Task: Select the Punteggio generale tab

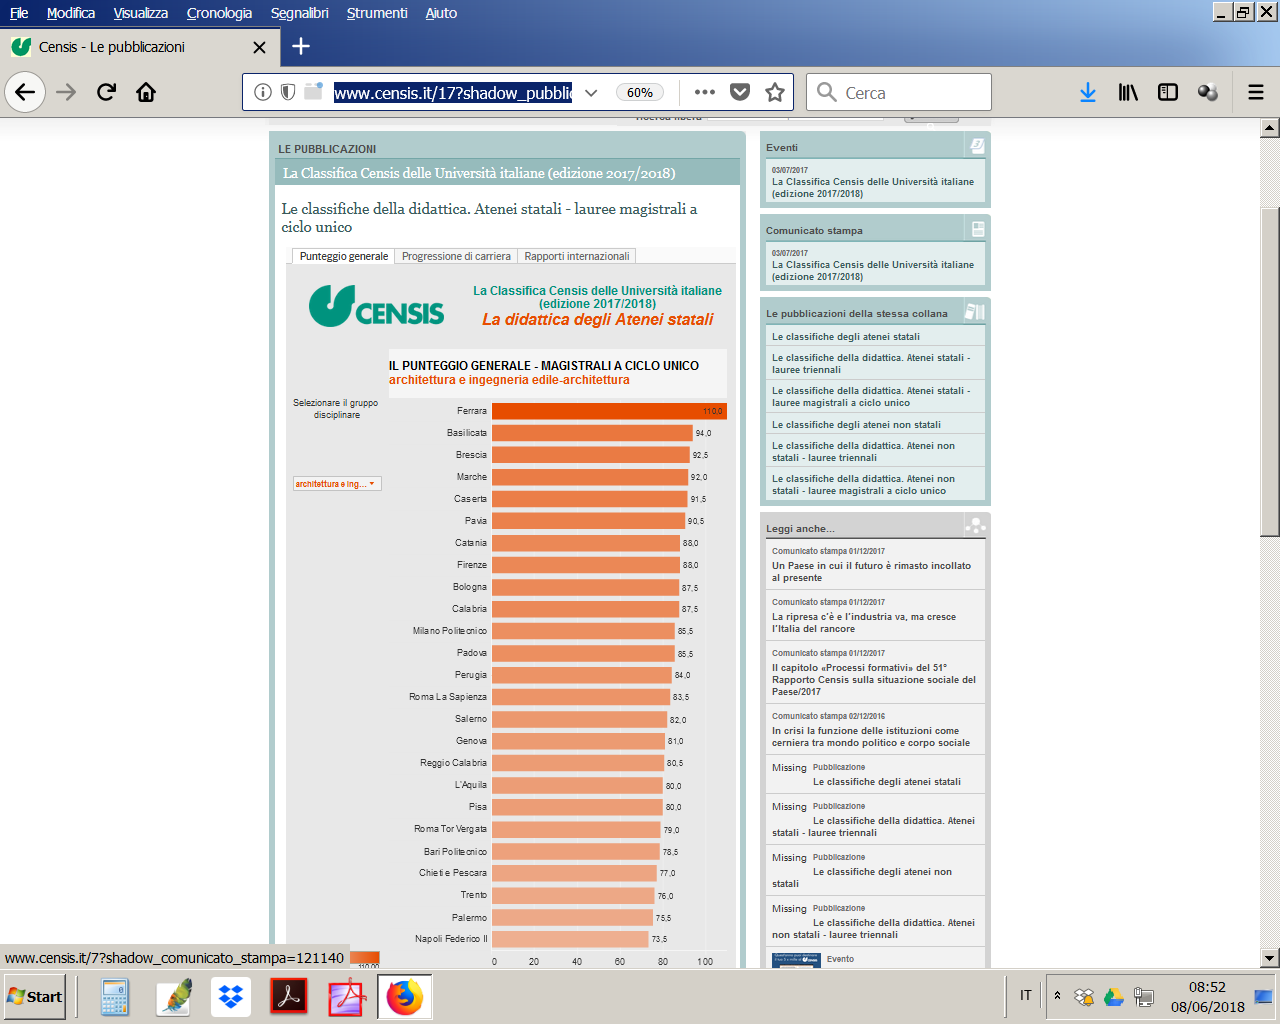Action: click(344, 256)
